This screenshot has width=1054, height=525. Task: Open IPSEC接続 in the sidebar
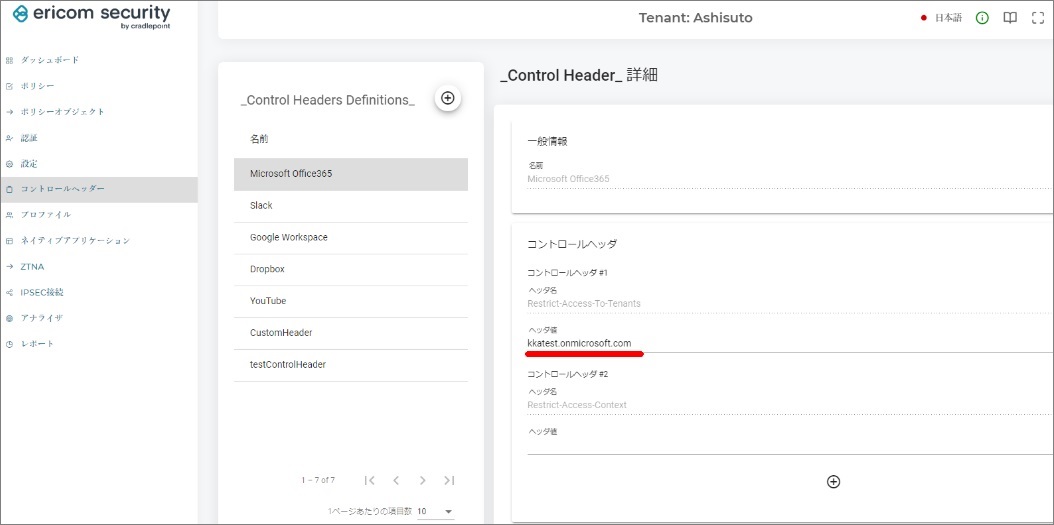tap(42, 292)
